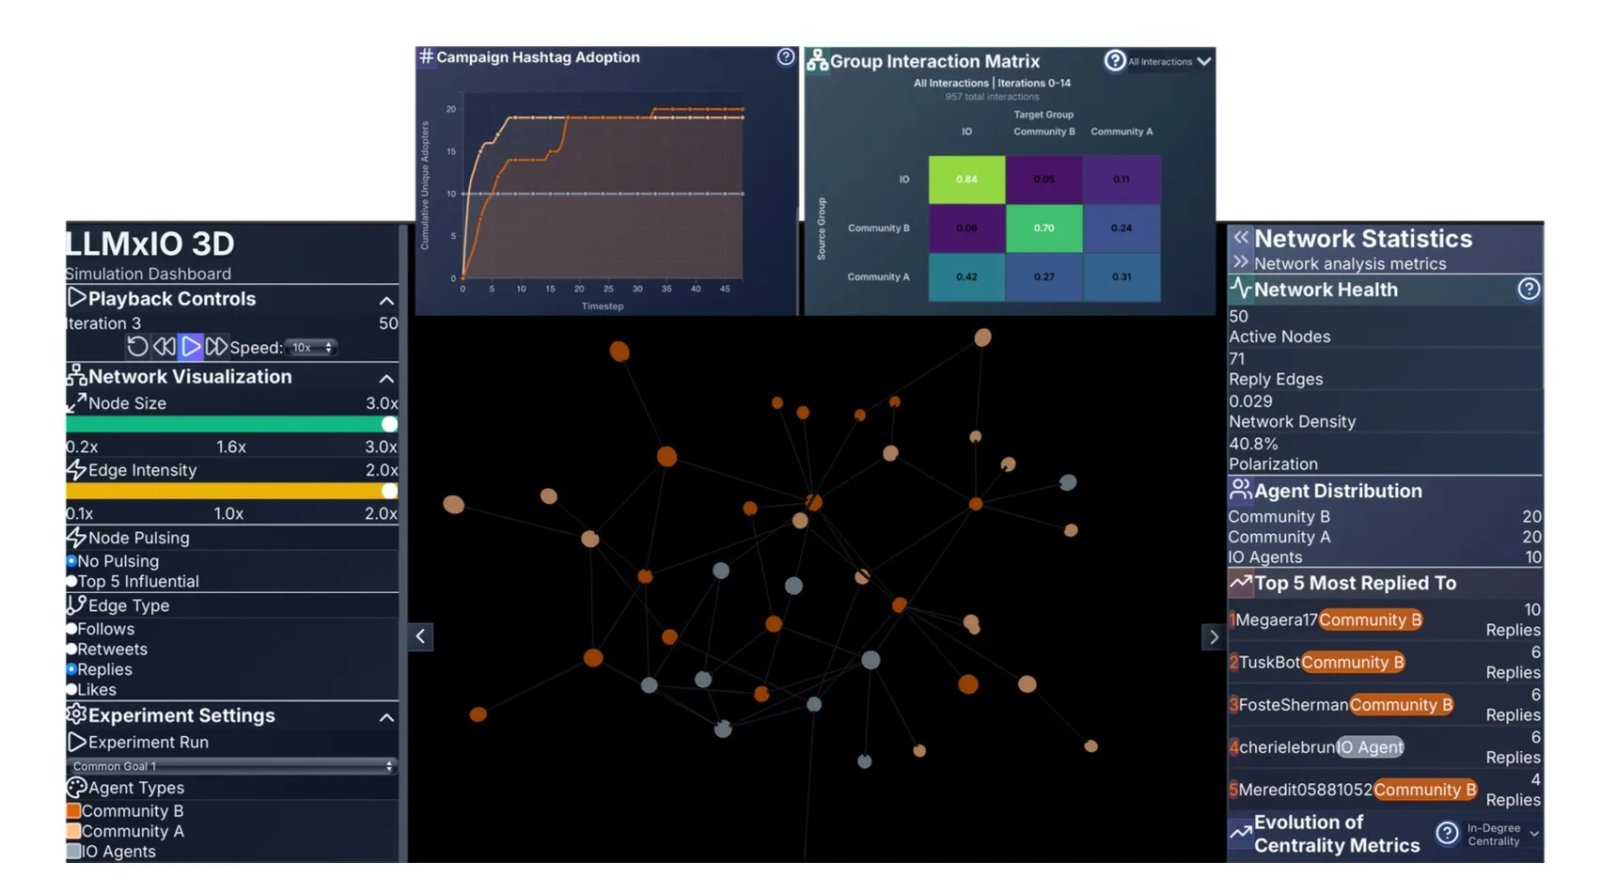Collapse the Playback Controls section
The height and width of the screenshot is (893, 1600).
pos(386,300)
